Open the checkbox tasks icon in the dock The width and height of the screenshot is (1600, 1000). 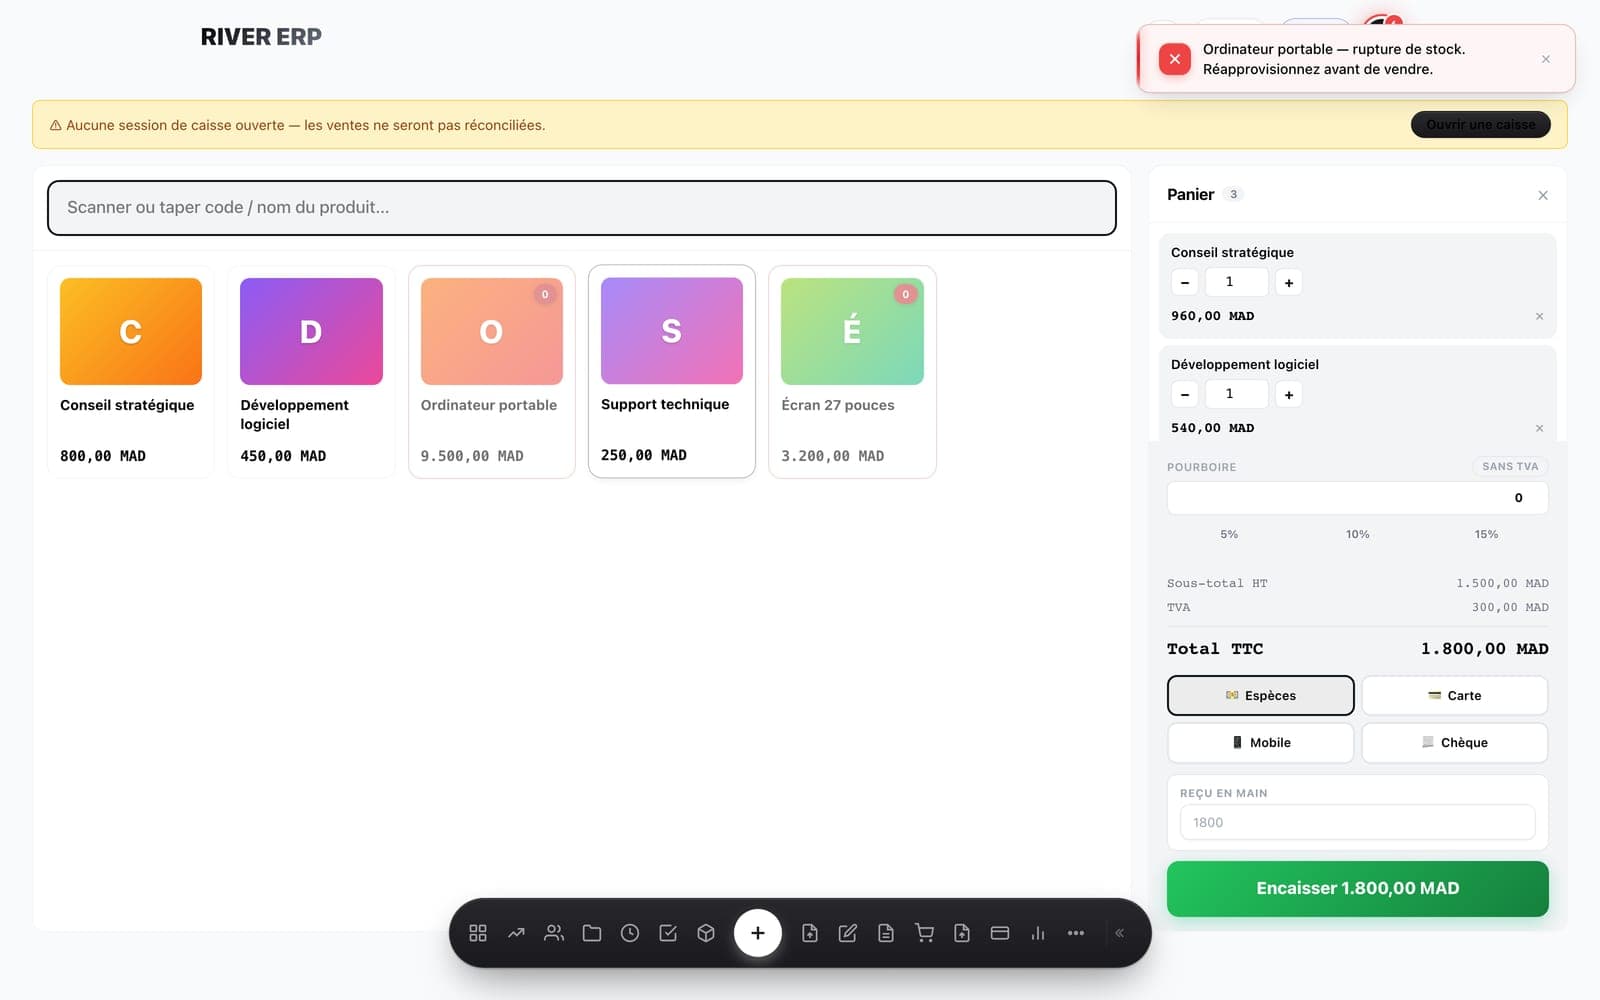pos(668,933)
